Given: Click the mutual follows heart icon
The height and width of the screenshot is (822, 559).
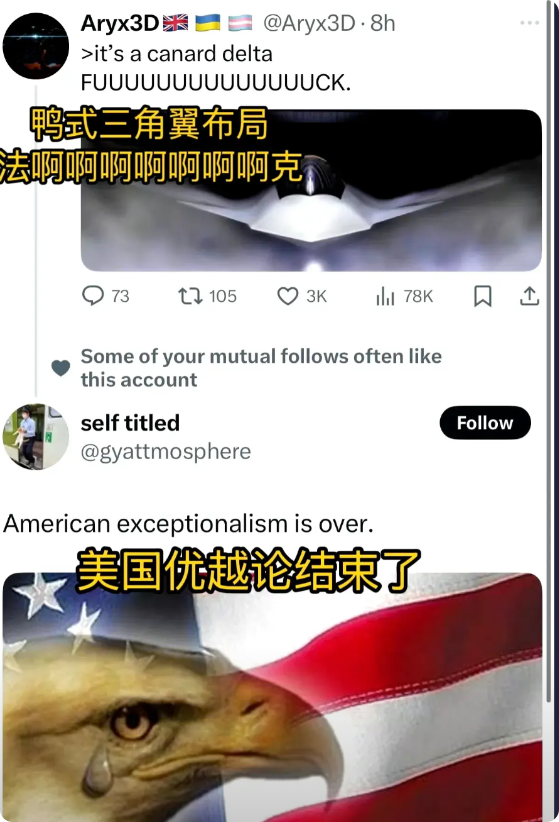Looking at the screenshot, I should [x=61, y=368].
